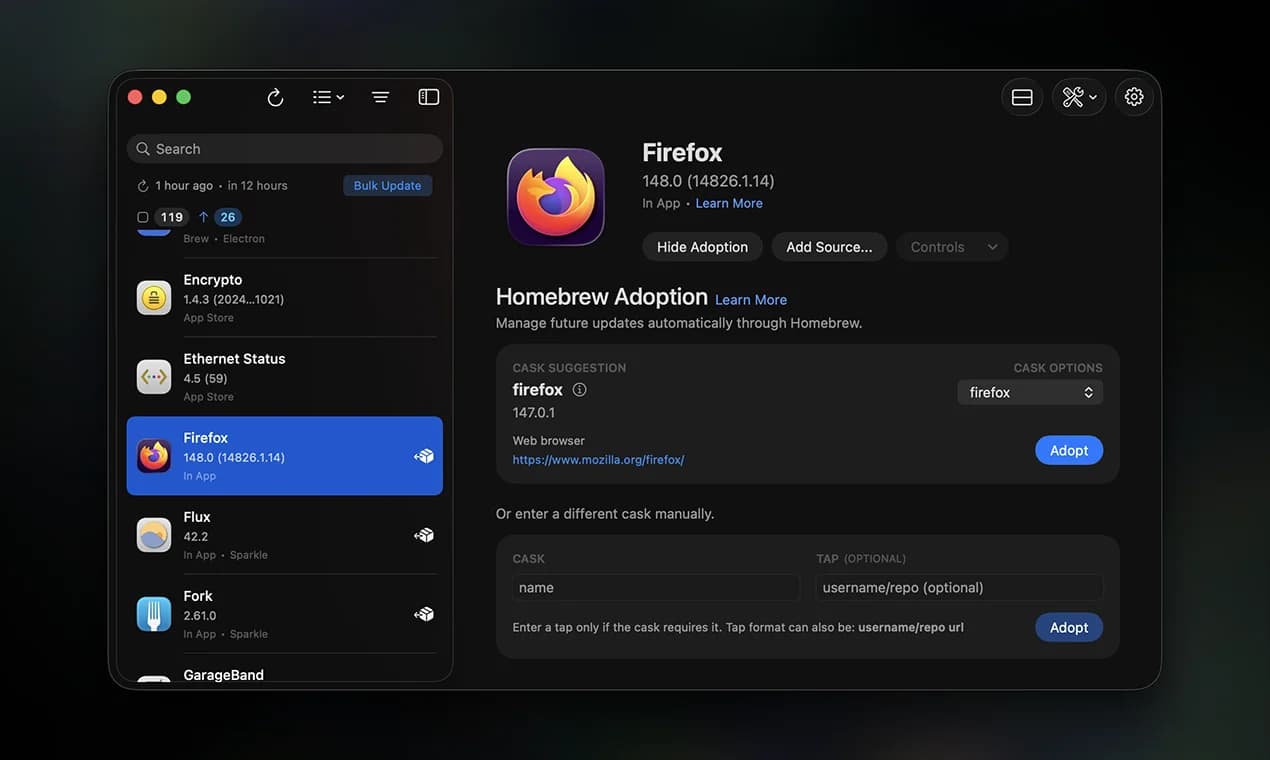Click the filter icon in the toolbar
This screenshot has height=760, width=1270.
tap(379, 96)
